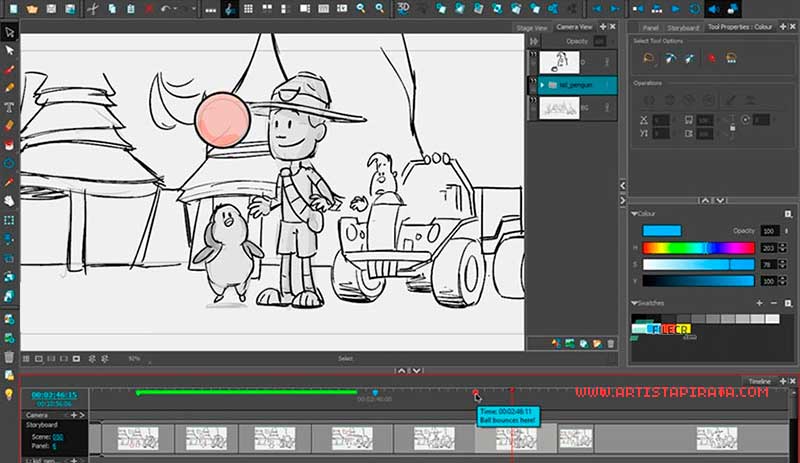This screenshot has height=463, width=800.
Task: Click the trash icon in left toolbar
Action: (9, 357)
